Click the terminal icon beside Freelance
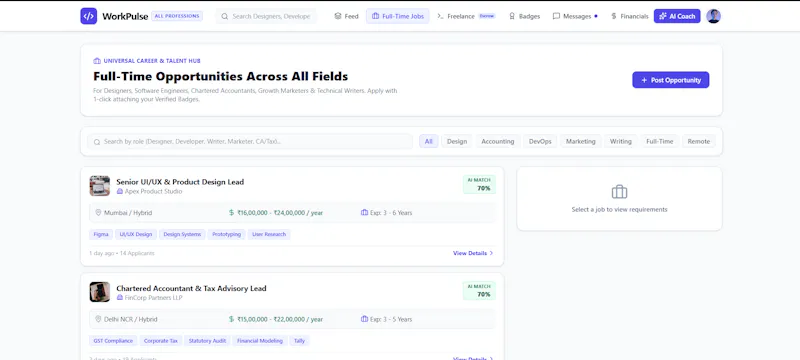This screenshot has width=800, height=360. pyautogui.click(x=440, y=16)
